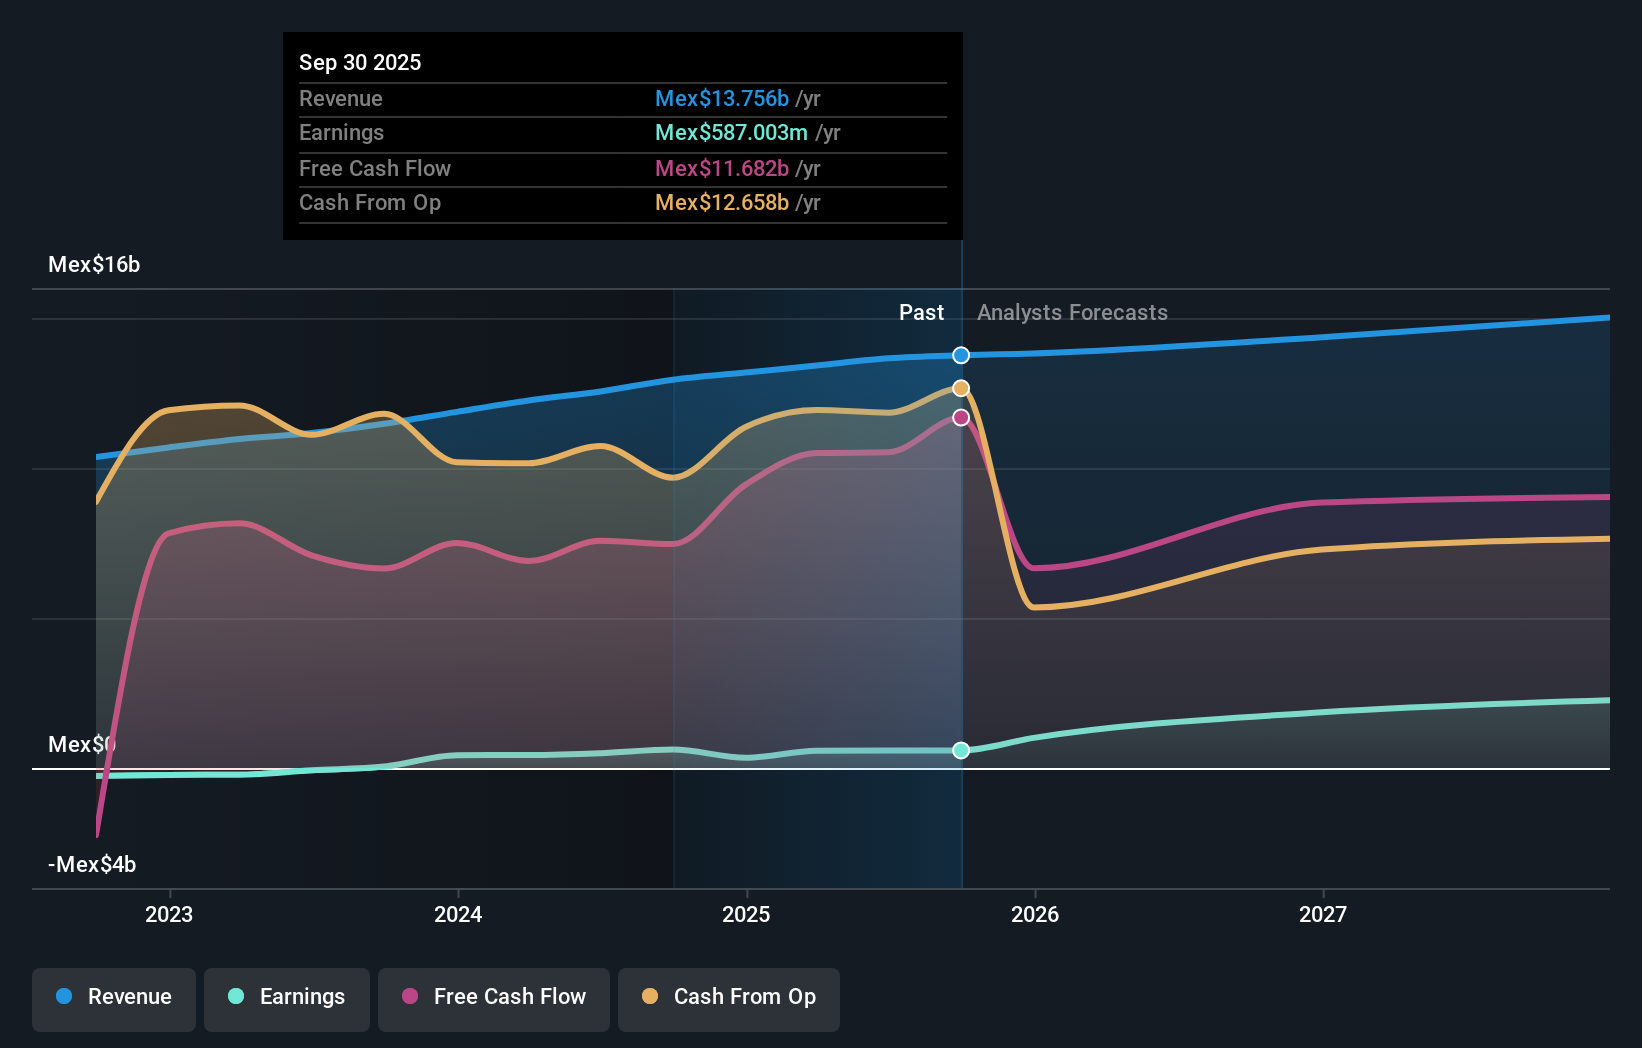The image size is (1642, 1048).
Task: Select the Past section label
Action: (x=921, y=312)
